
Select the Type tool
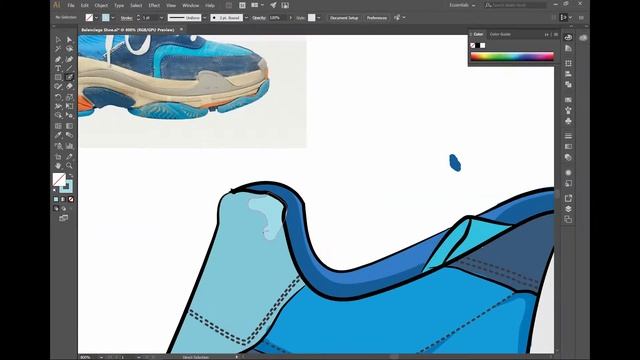coord(58,68)
